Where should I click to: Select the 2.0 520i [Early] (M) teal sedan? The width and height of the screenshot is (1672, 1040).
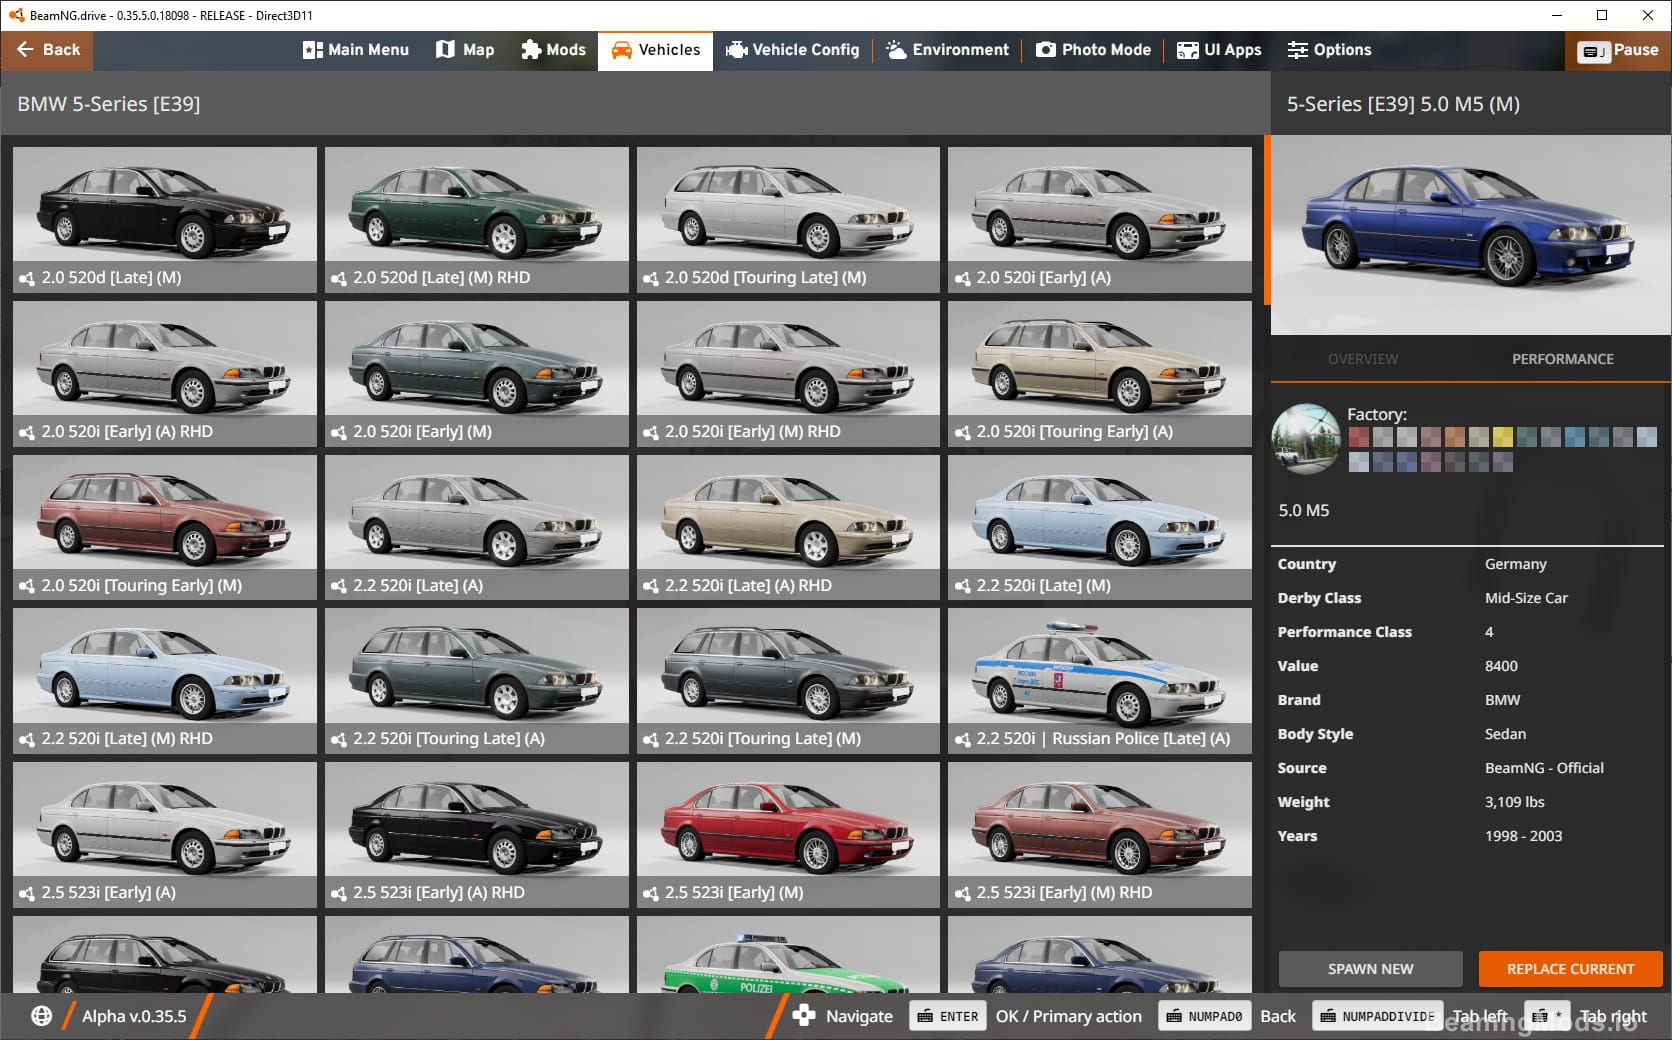(x=477, y=374)
